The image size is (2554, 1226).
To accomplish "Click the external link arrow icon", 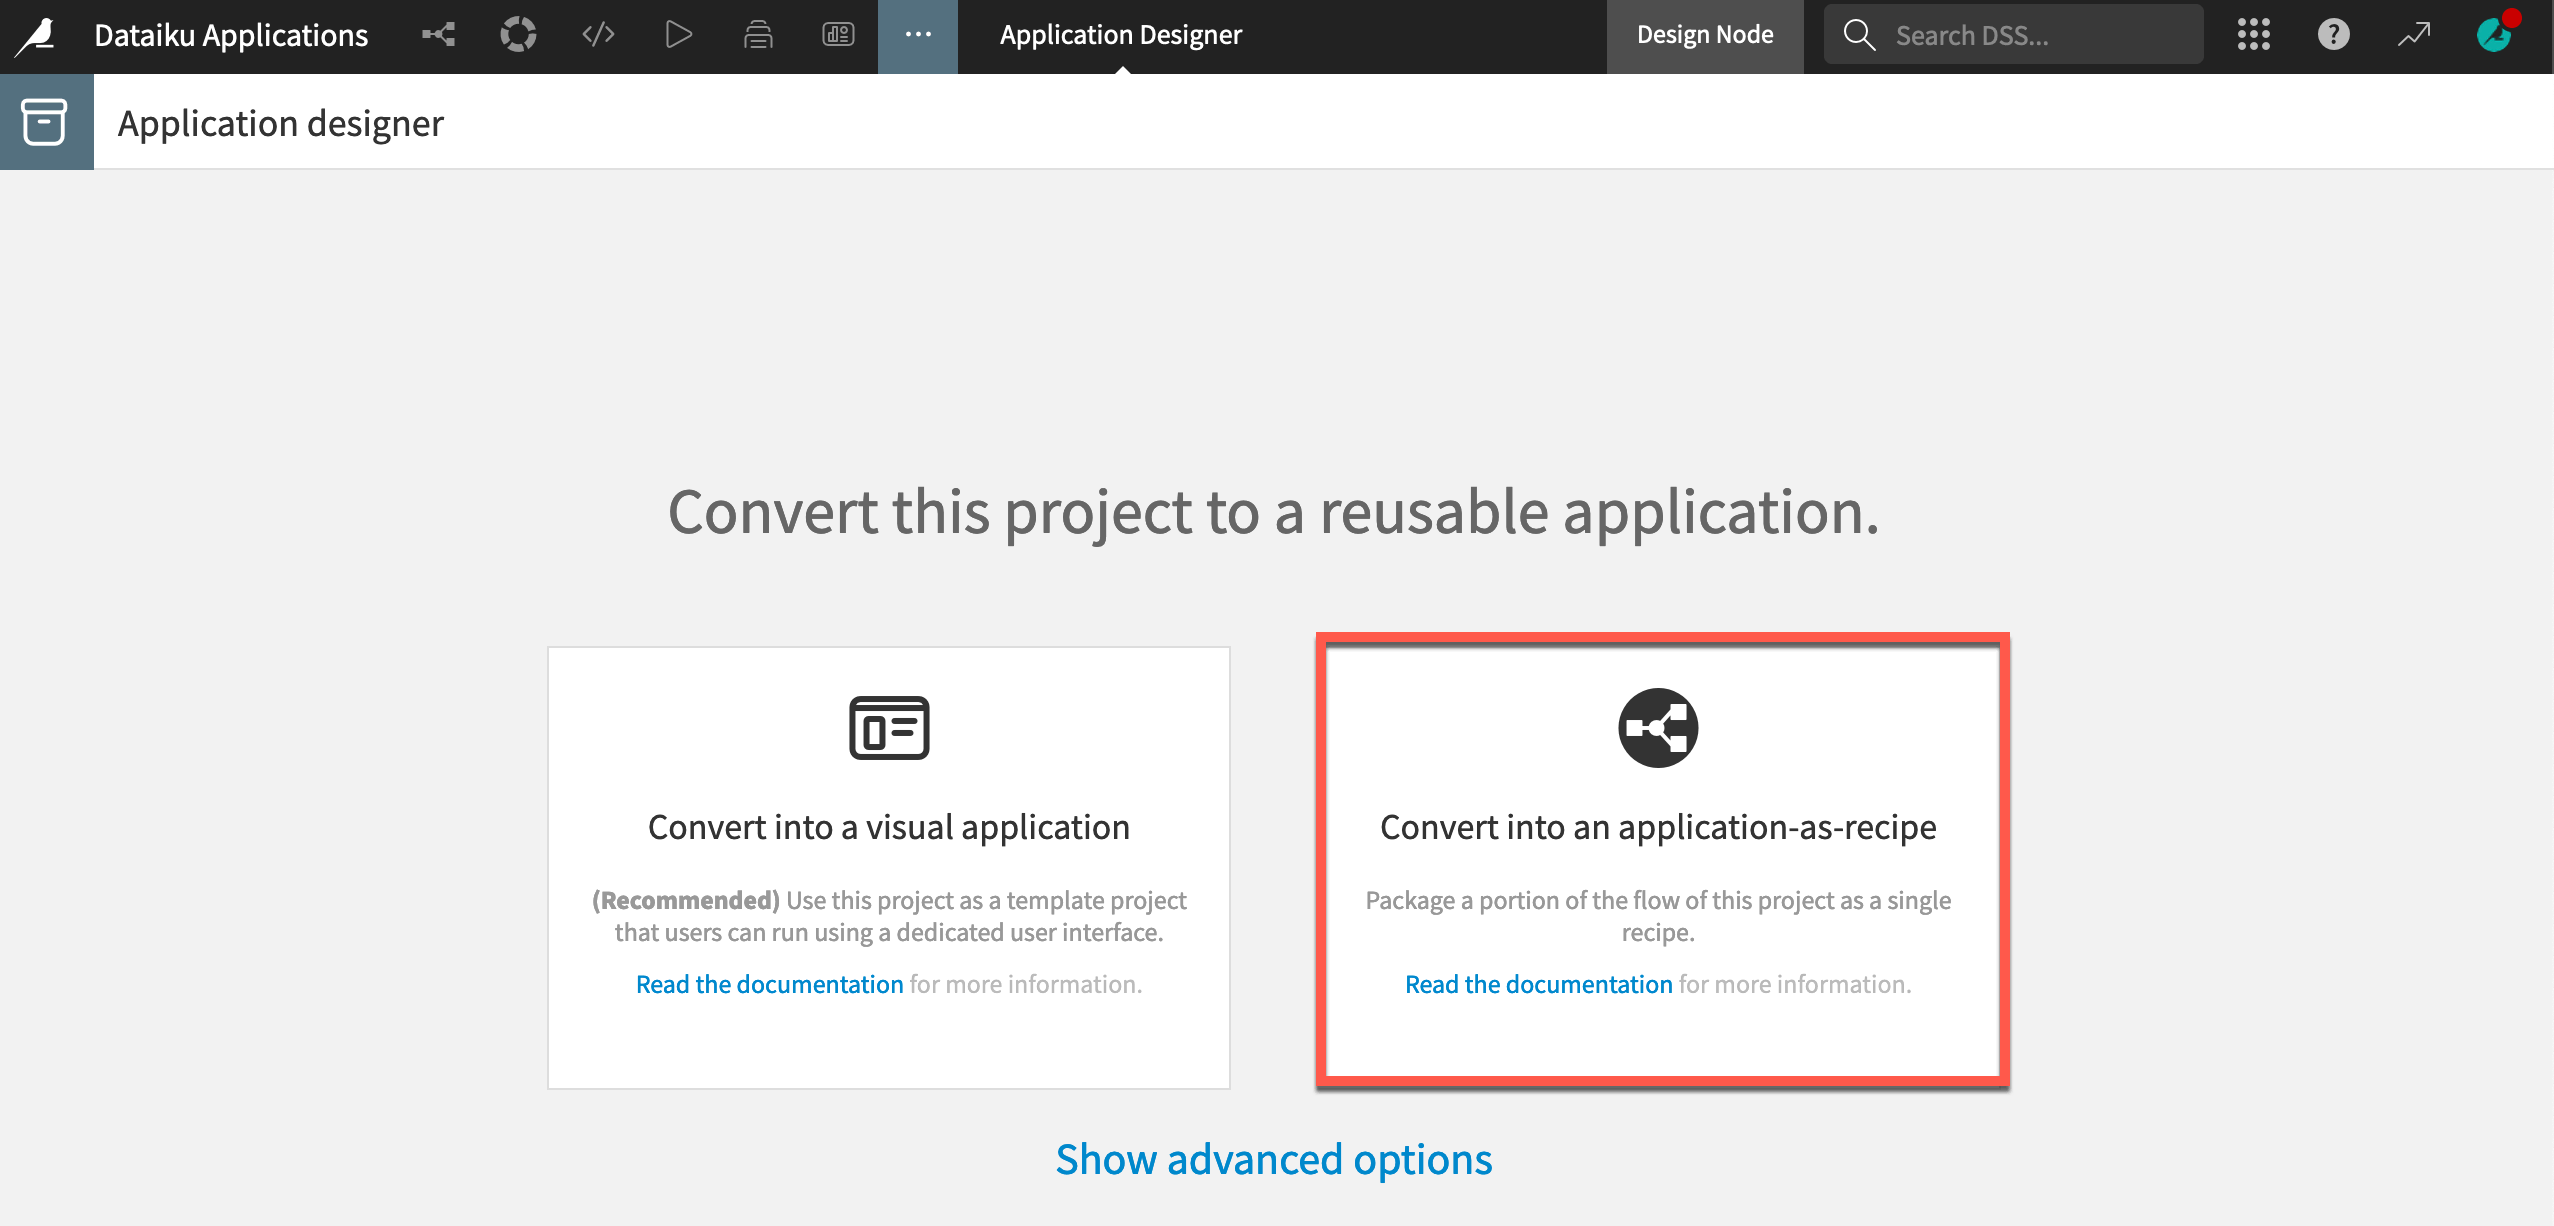I will [2416, 36].
